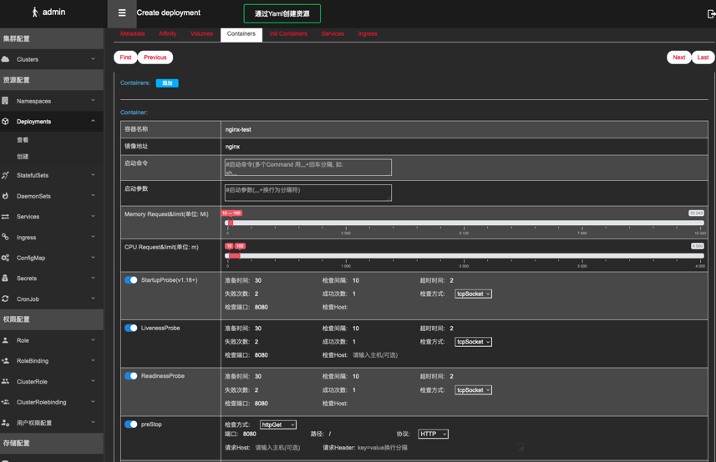
Task: Disable the preStop switch
Action: pyautogui.click(x=131, y=424)
